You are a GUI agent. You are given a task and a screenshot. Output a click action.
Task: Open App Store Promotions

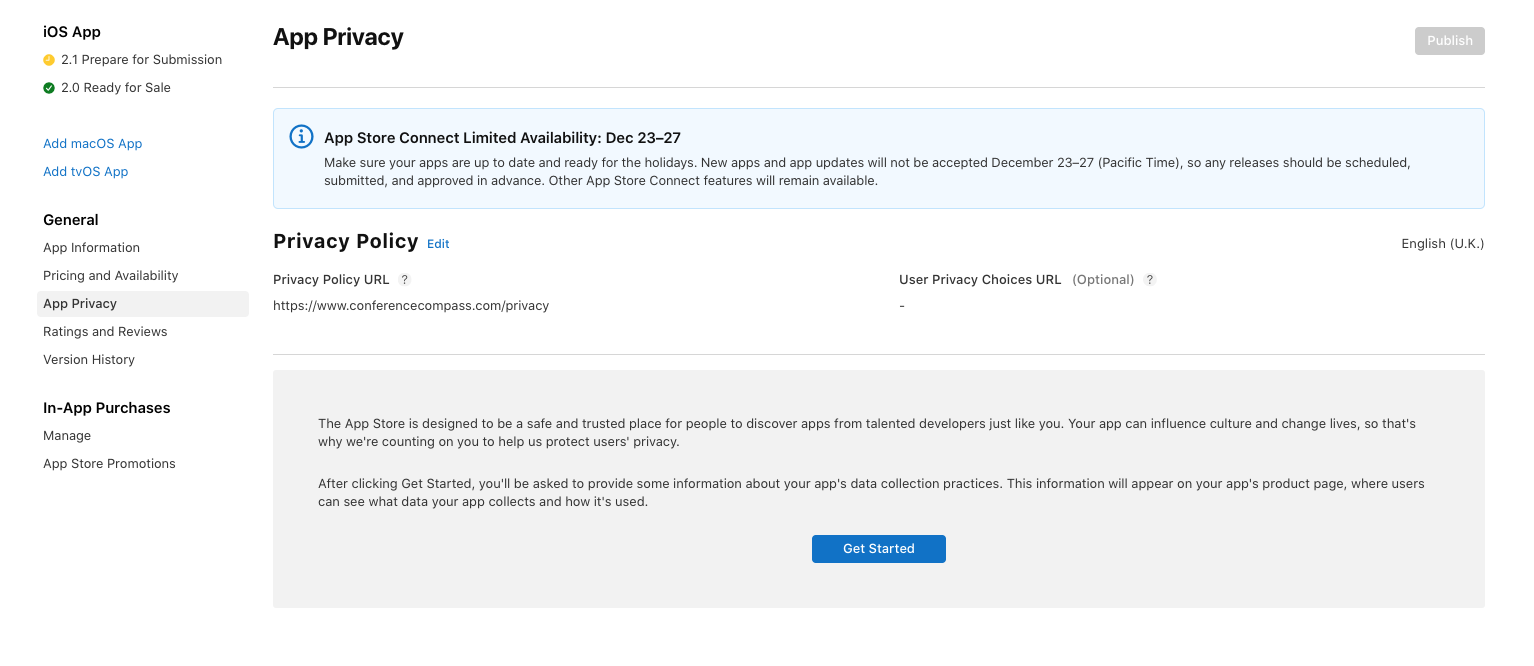click(109, 464)
